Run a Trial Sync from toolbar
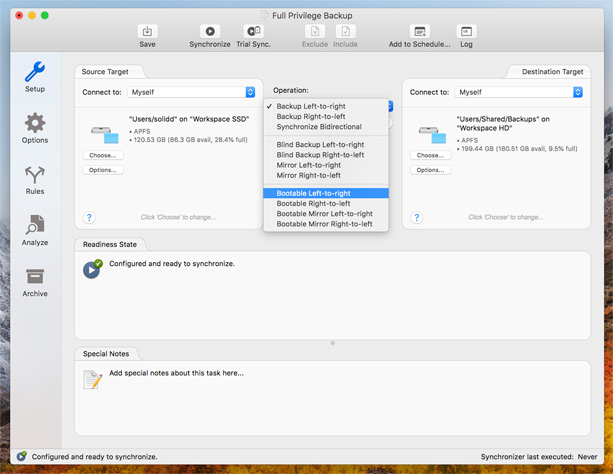 [x=254, y=31]
